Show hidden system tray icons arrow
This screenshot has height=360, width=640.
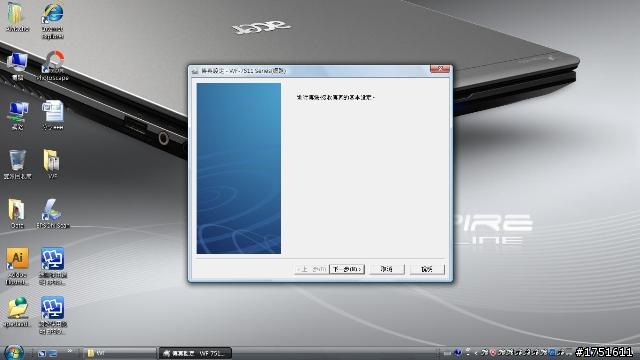(476, 353)
